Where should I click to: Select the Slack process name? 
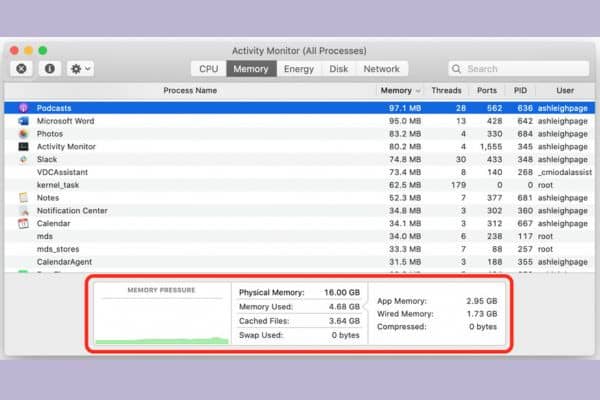click(47, 159)
